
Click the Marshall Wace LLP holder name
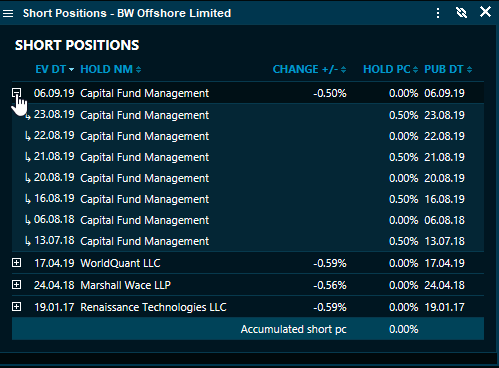(125, 285)
